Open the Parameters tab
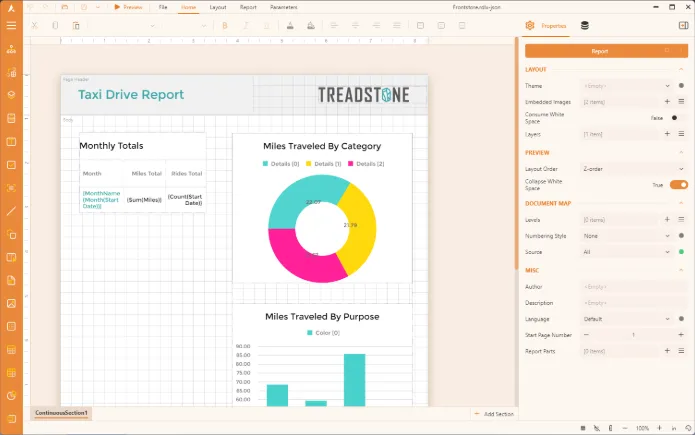Viewport: 695px width, 435px height. tap(284, 7)
